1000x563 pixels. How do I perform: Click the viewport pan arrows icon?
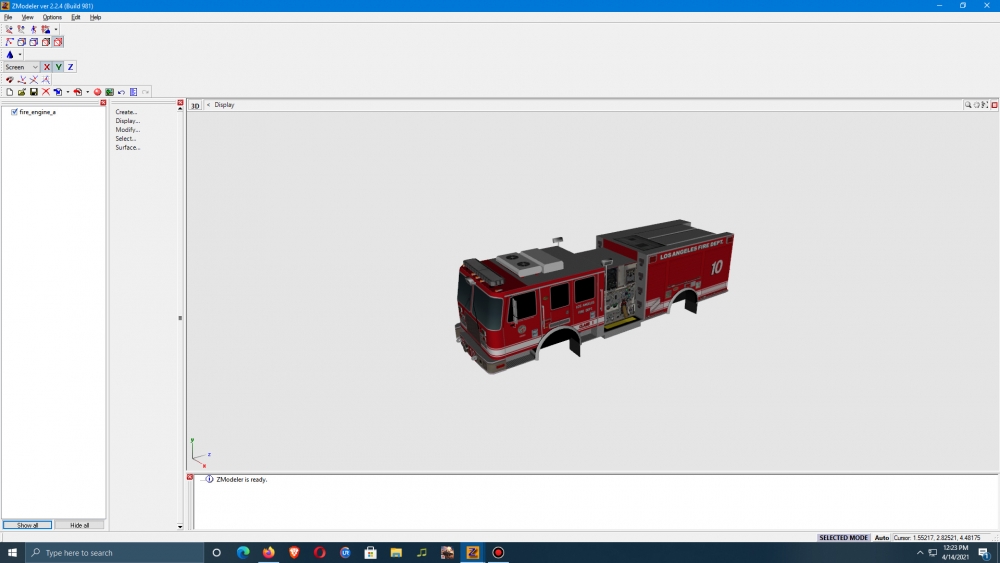click(x=985, y=105)
